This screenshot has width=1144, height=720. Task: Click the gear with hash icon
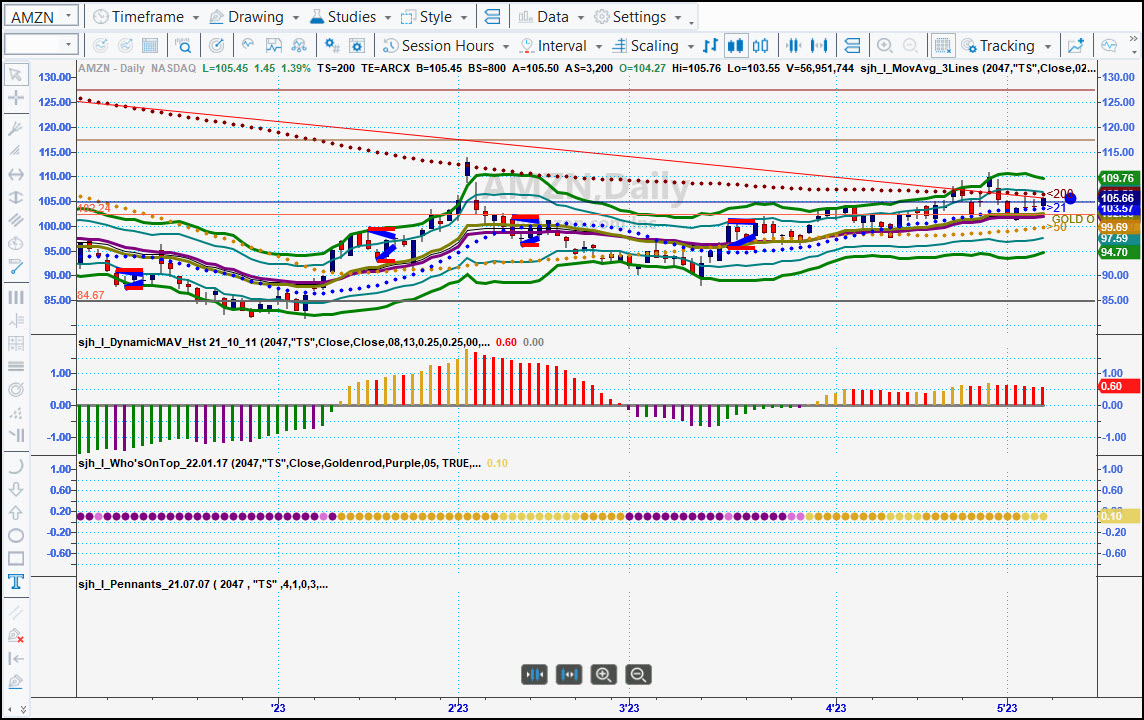(332, 45)
